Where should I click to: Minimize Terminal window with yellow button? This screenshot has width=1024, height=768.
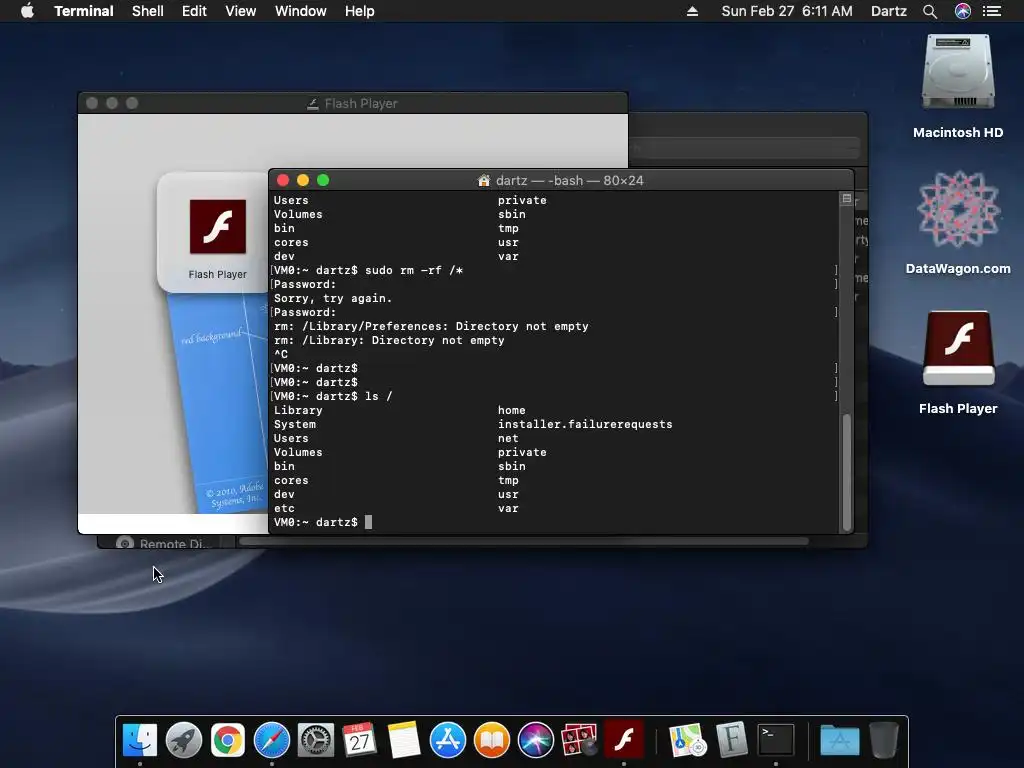click(303, 180)
